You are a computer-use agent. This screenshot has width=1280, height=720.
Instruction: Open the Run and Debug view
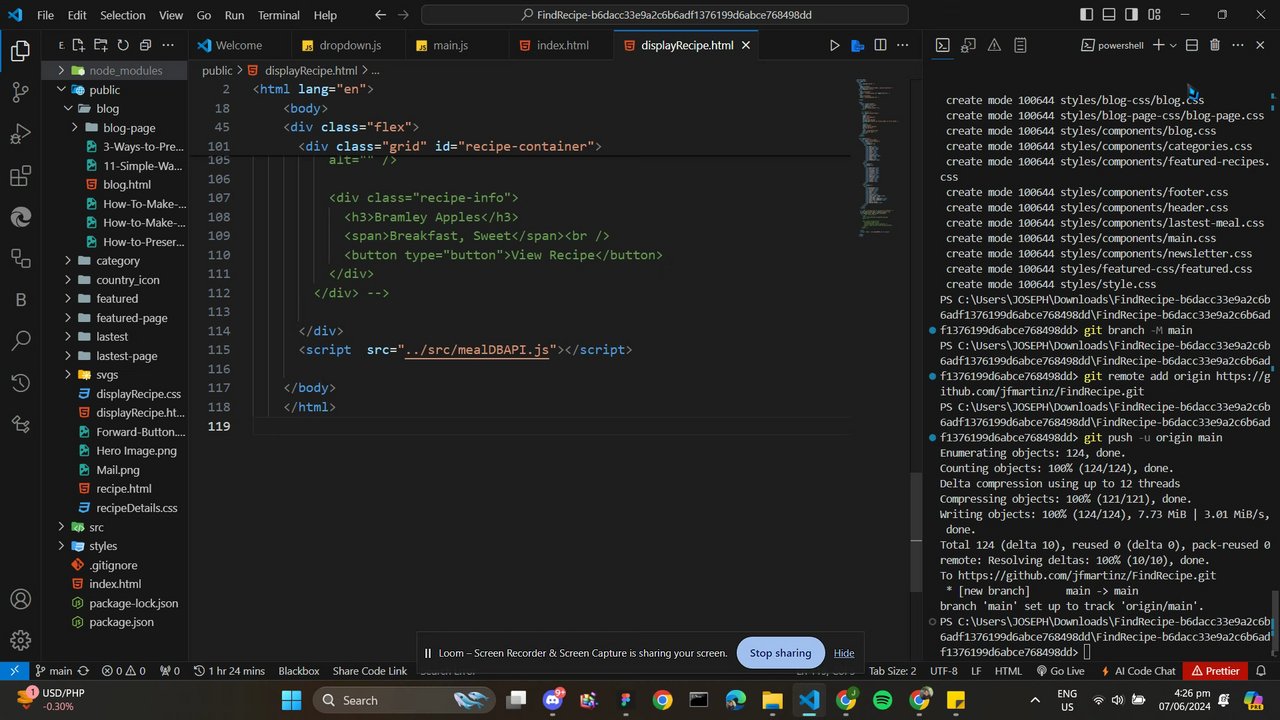tap(20, 135)
